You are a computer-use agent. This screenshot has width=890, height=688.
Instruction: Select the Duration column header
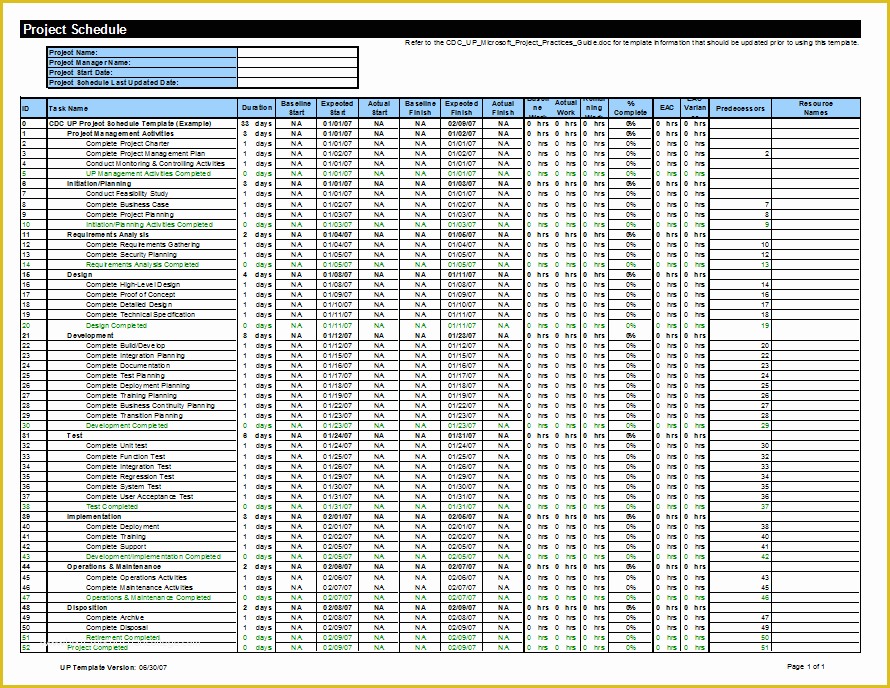point(257,108)
